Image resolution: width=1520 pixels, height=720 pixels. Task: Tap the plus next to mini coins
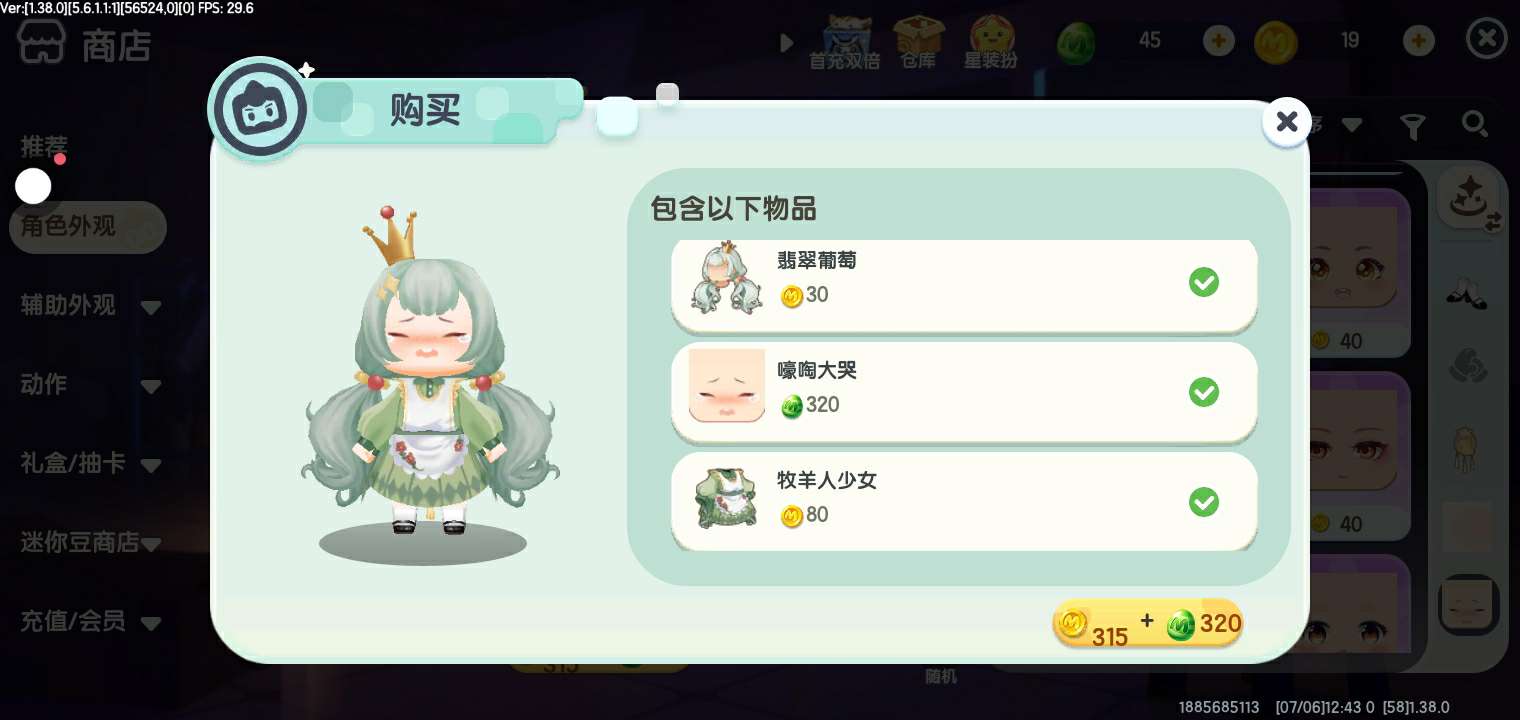(x=1419, y=41)
